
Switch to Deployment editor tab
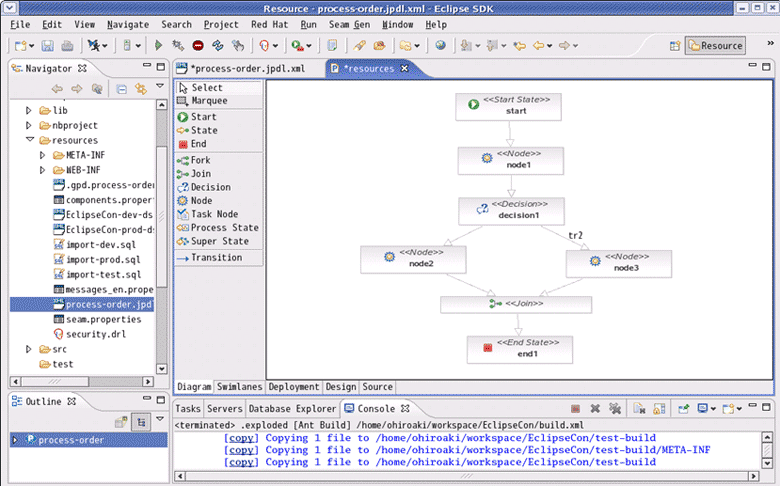tap(294, 387)
